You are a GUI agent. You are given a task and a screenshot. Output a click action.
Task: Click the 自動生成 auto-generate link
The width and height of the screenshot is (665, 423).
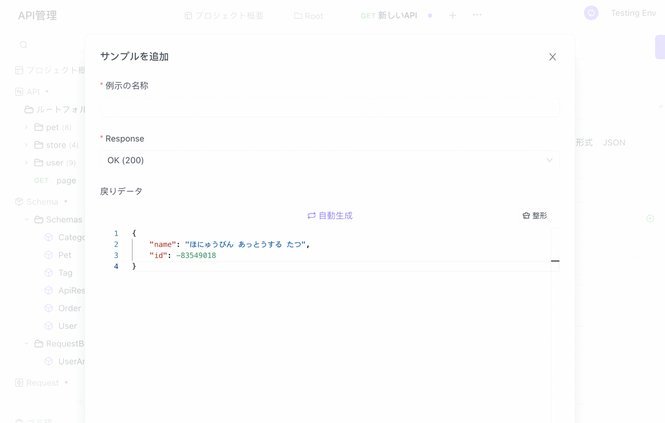[330, 216]
